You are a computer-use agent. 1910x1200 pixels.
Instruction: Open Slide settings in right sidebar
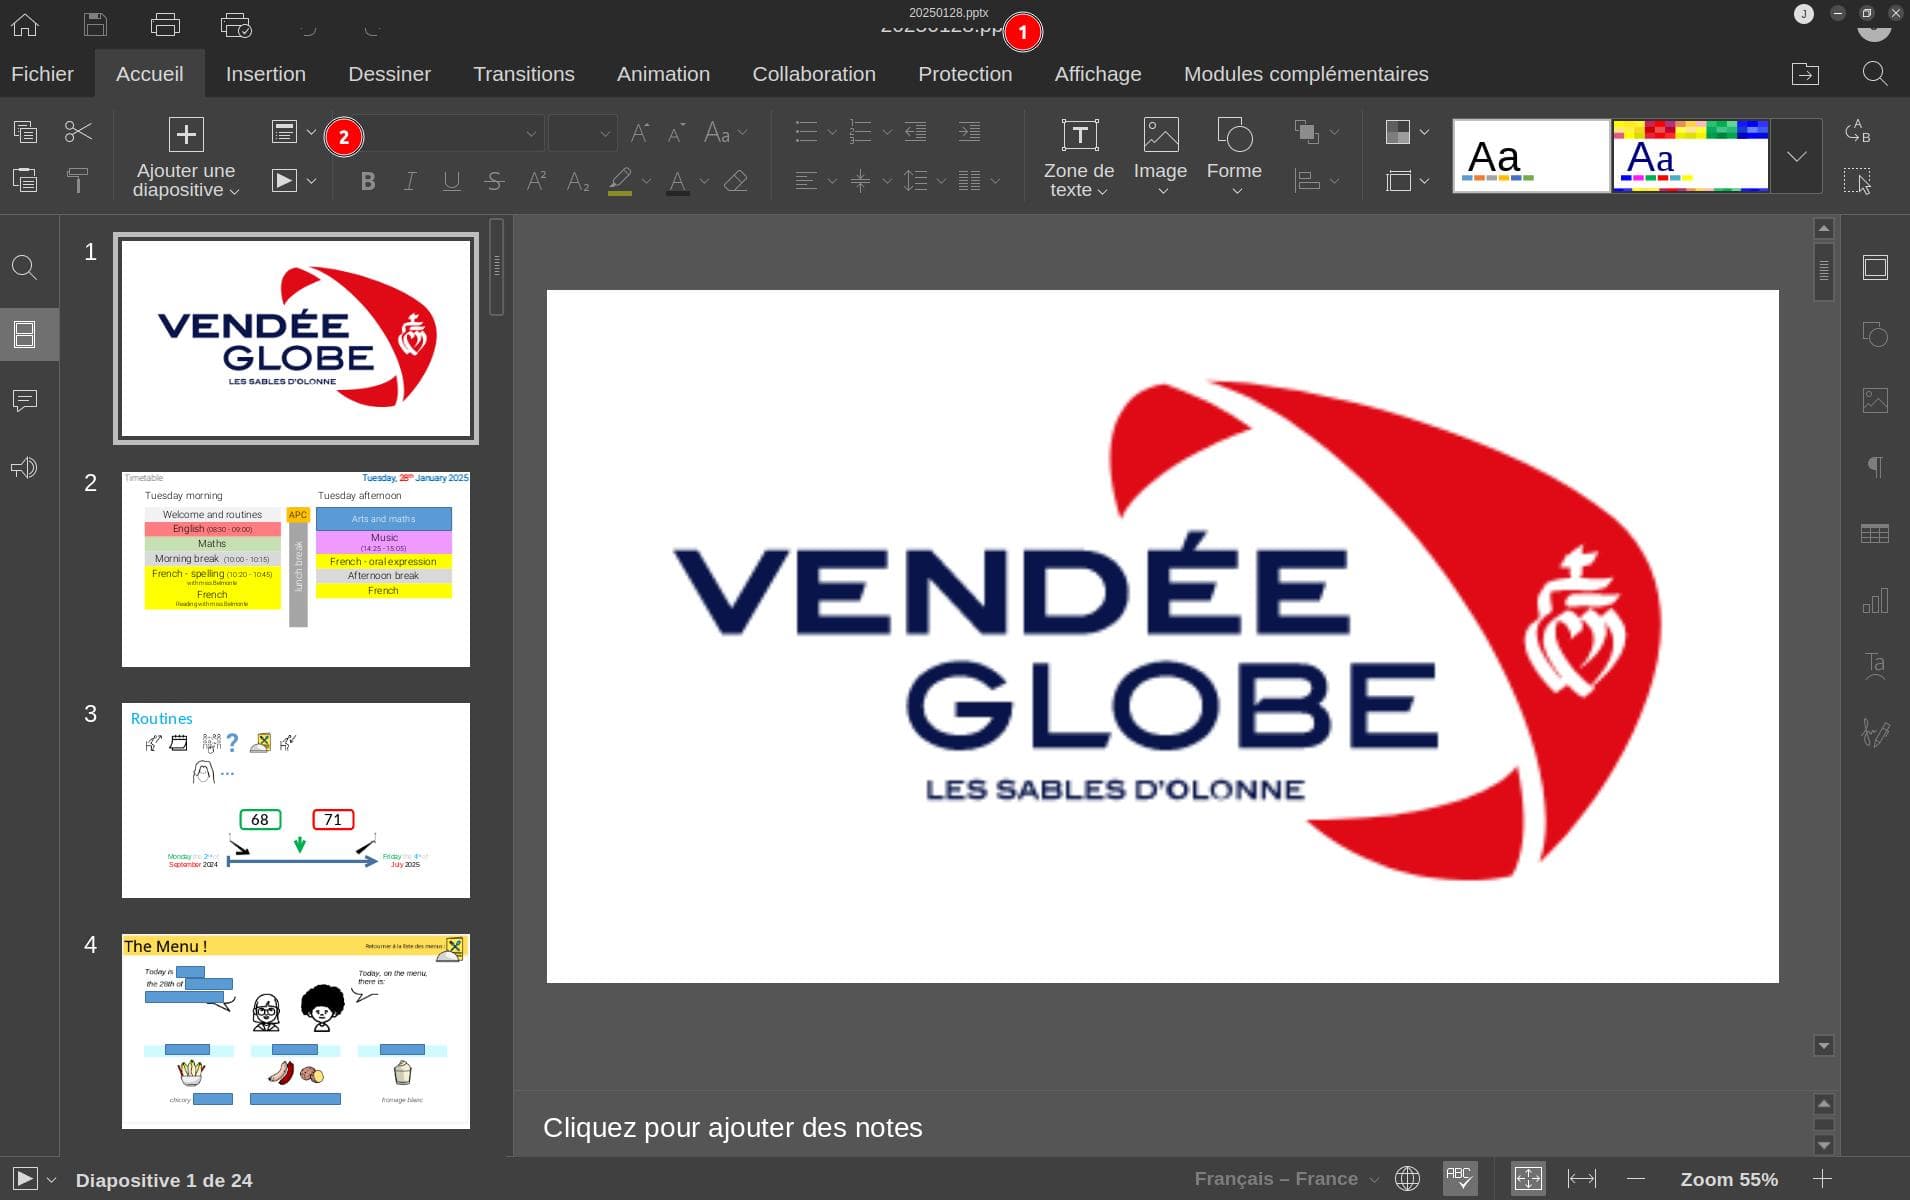[1875, 267]
